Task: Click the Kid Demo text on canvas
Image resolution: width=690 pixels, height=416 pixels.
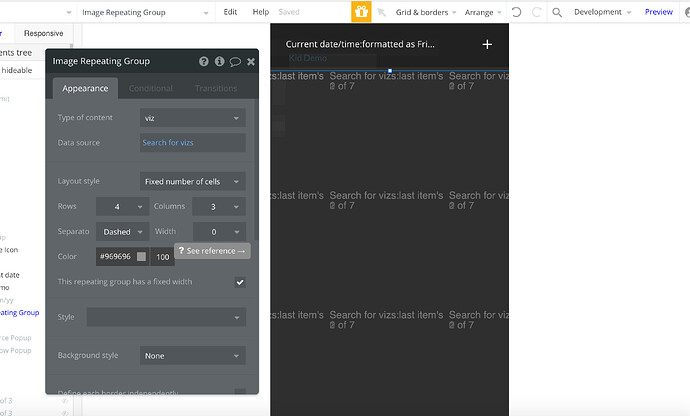Action: (308, 58)
